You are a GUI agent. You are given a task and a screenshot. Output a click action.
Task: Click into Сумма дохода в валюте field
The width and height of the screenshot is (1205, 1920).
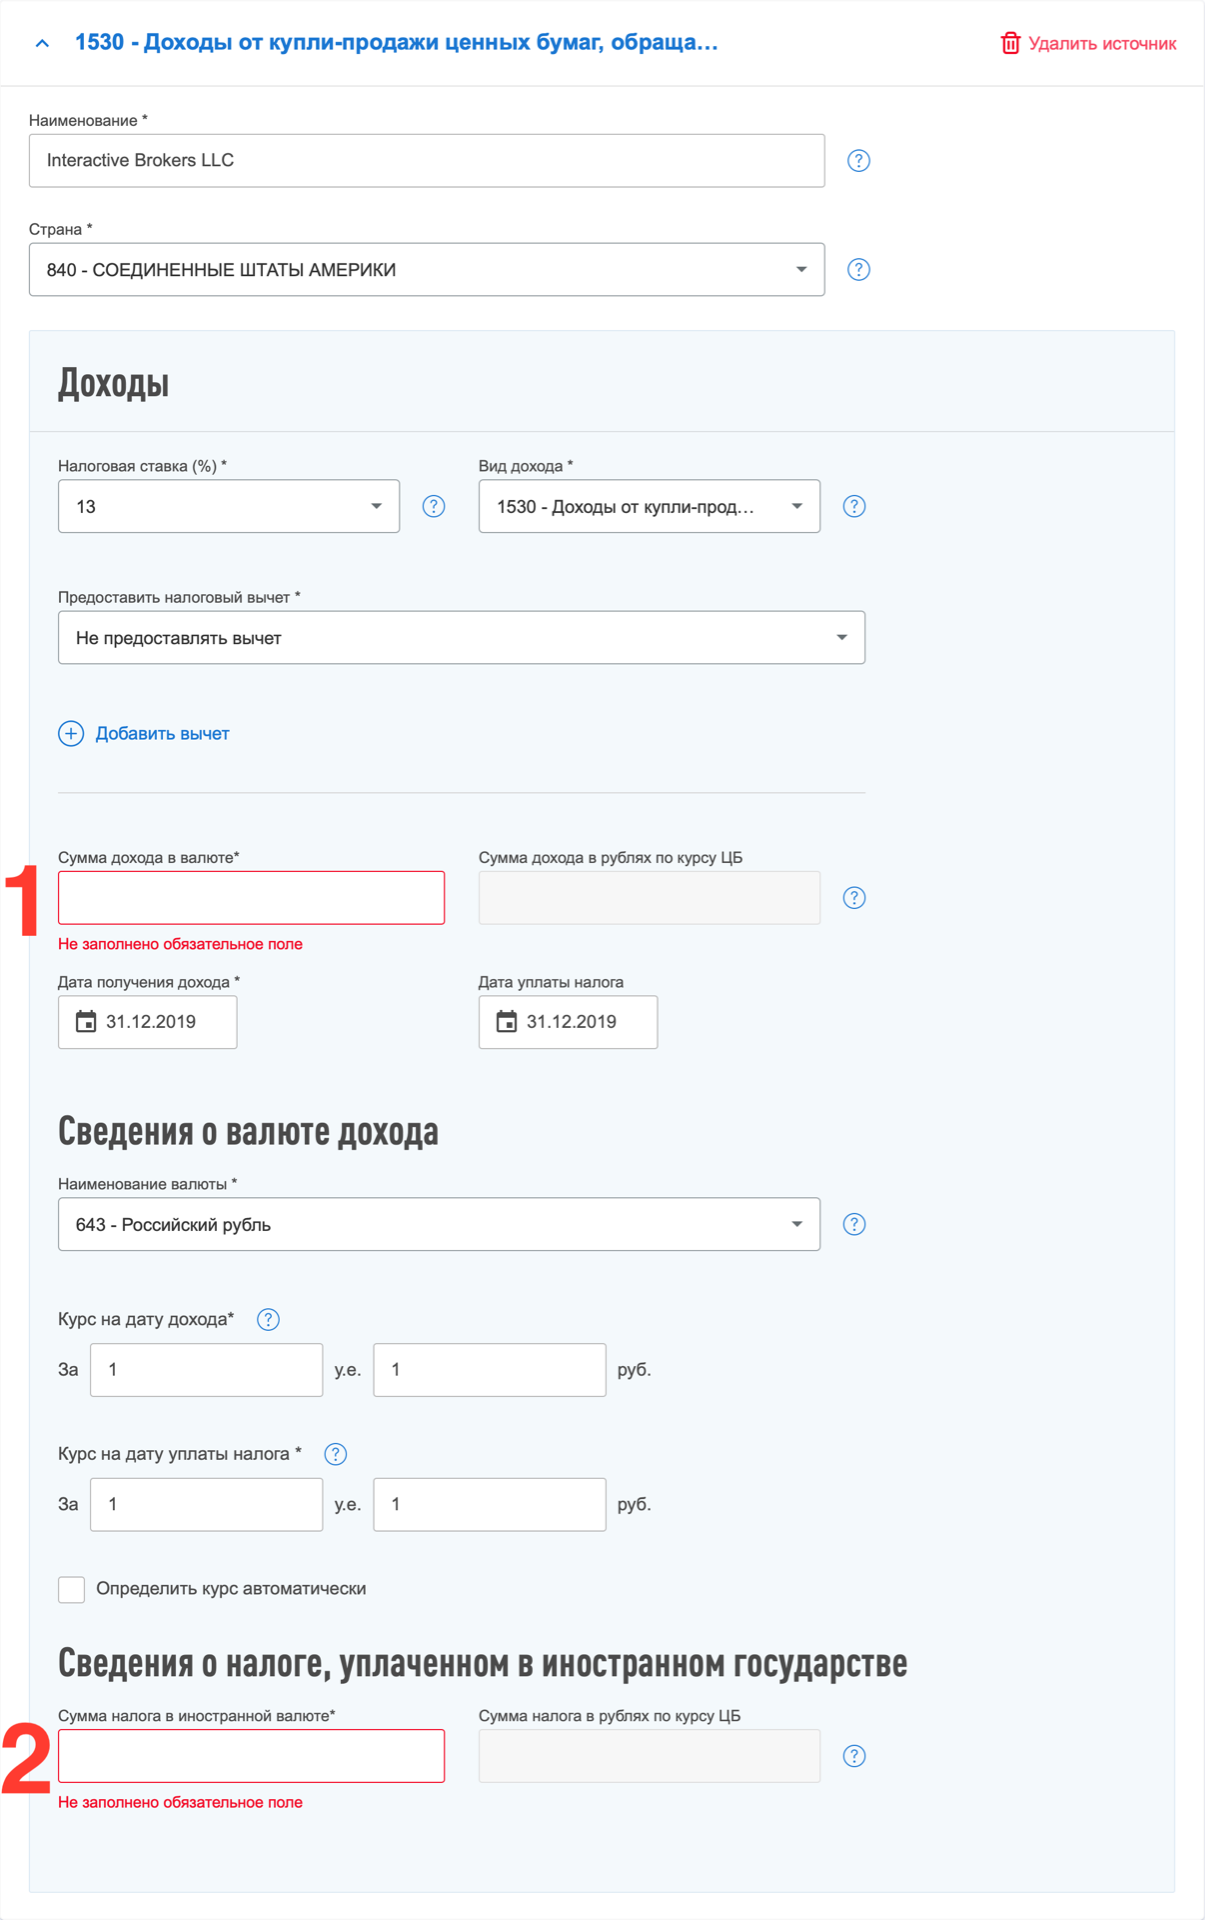[x=251, y=898]
